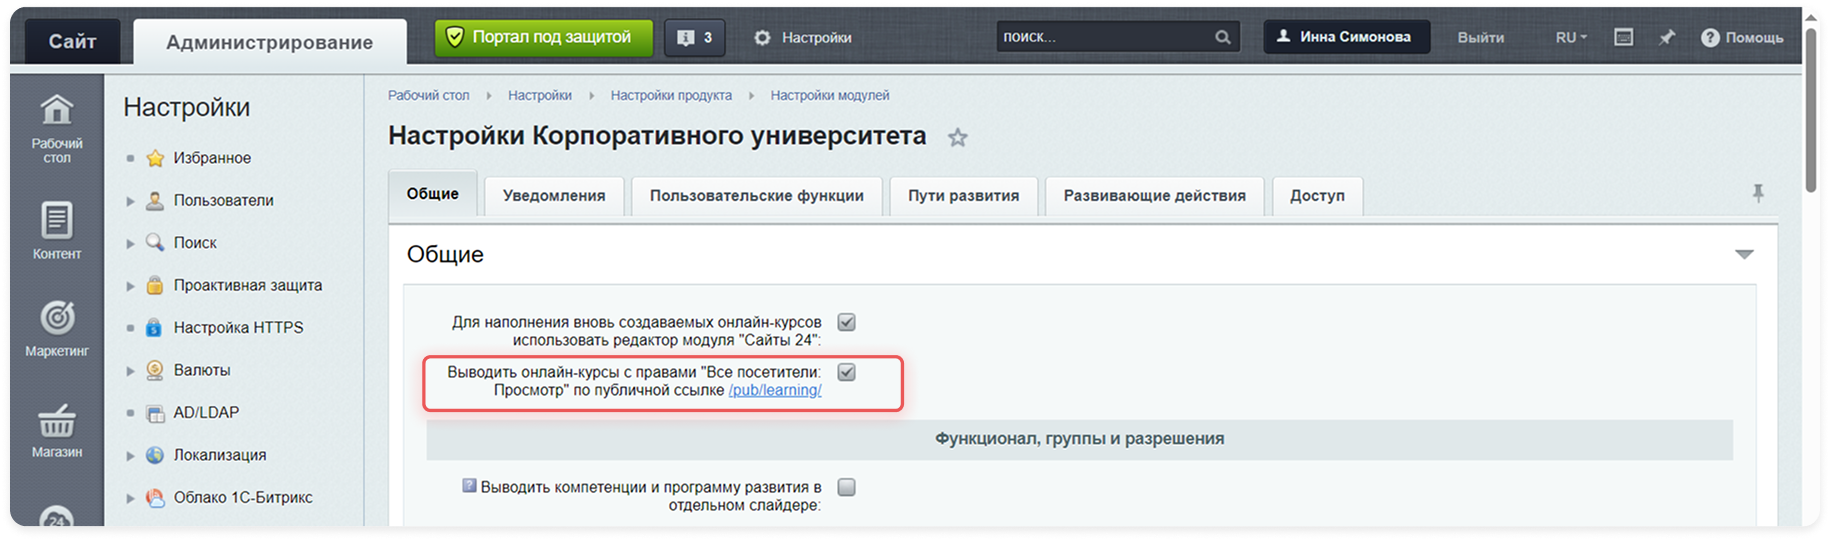Collapse the Общие section arrow
This screenshot has width=1830, height=541.
point(1744,254)
